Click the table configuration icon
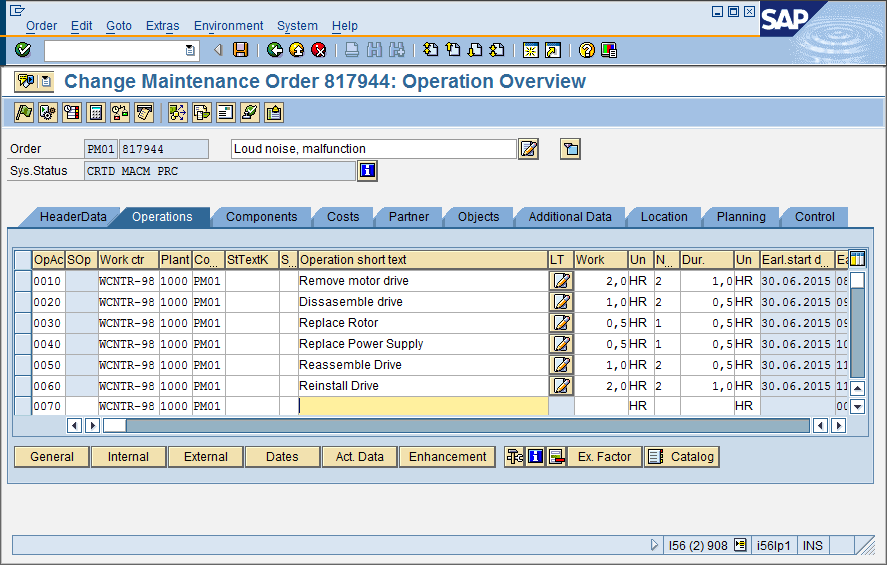The image size is (887, 565). tap(858, 260)
